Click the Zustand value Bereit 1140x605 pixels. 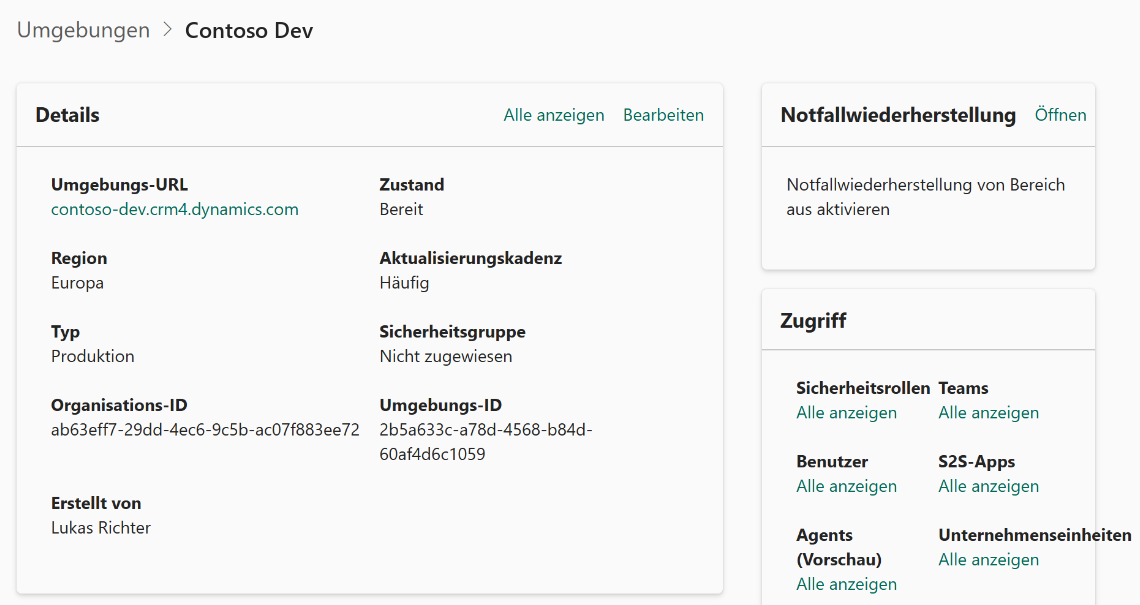pyautogui.click(x=401, y=209)
